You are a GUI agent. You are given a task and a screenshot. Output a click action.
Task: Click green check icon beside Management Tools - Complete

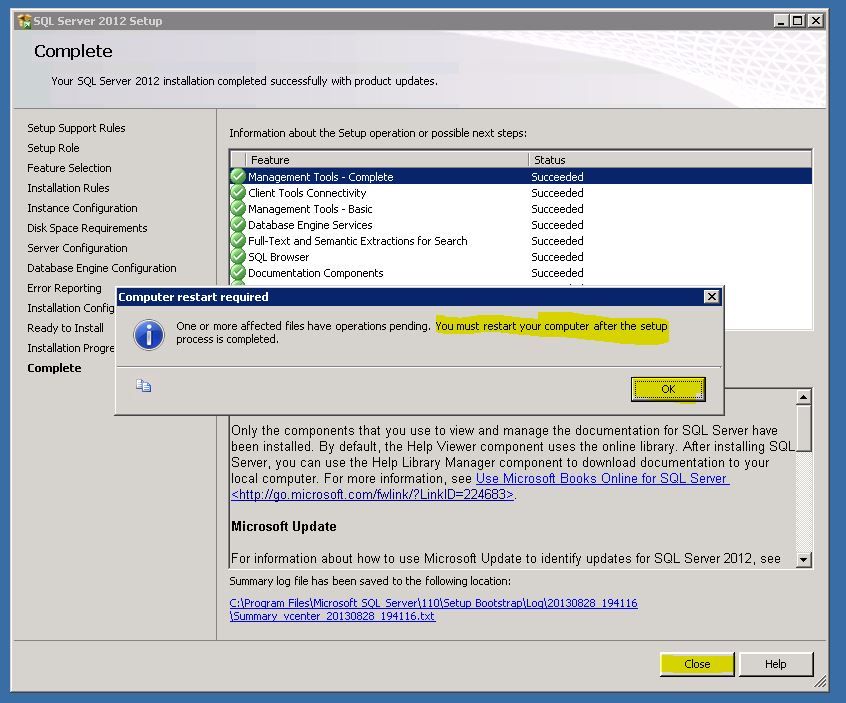238,176
